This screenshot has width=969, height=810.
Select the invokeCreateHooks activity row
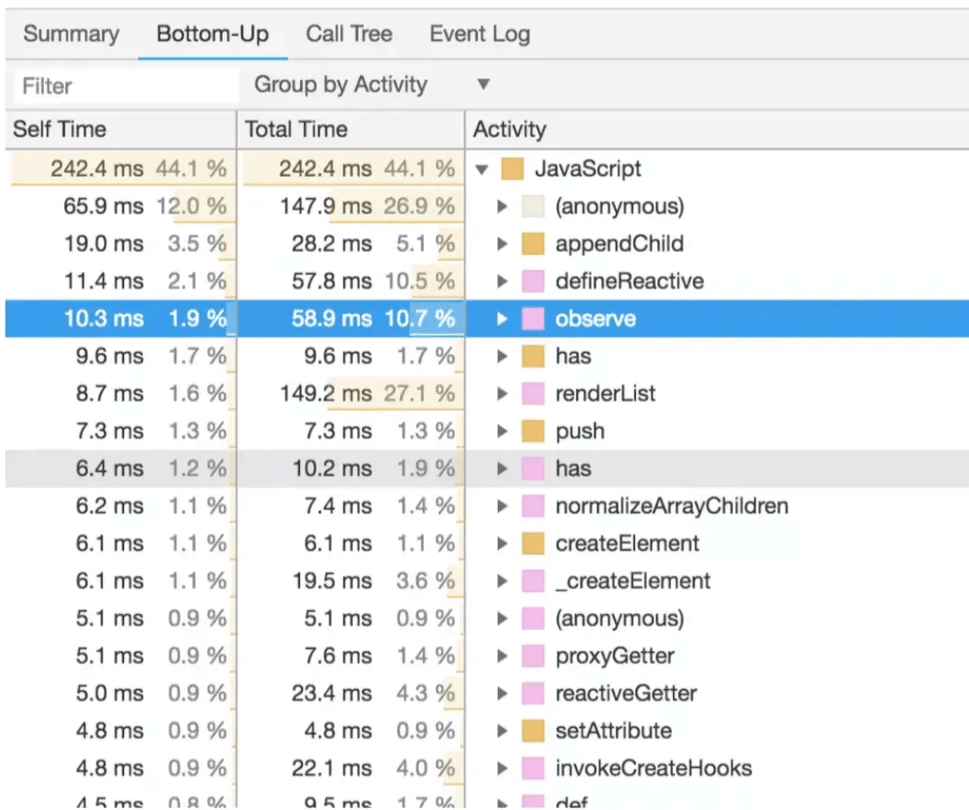click(x=653, y=769)
